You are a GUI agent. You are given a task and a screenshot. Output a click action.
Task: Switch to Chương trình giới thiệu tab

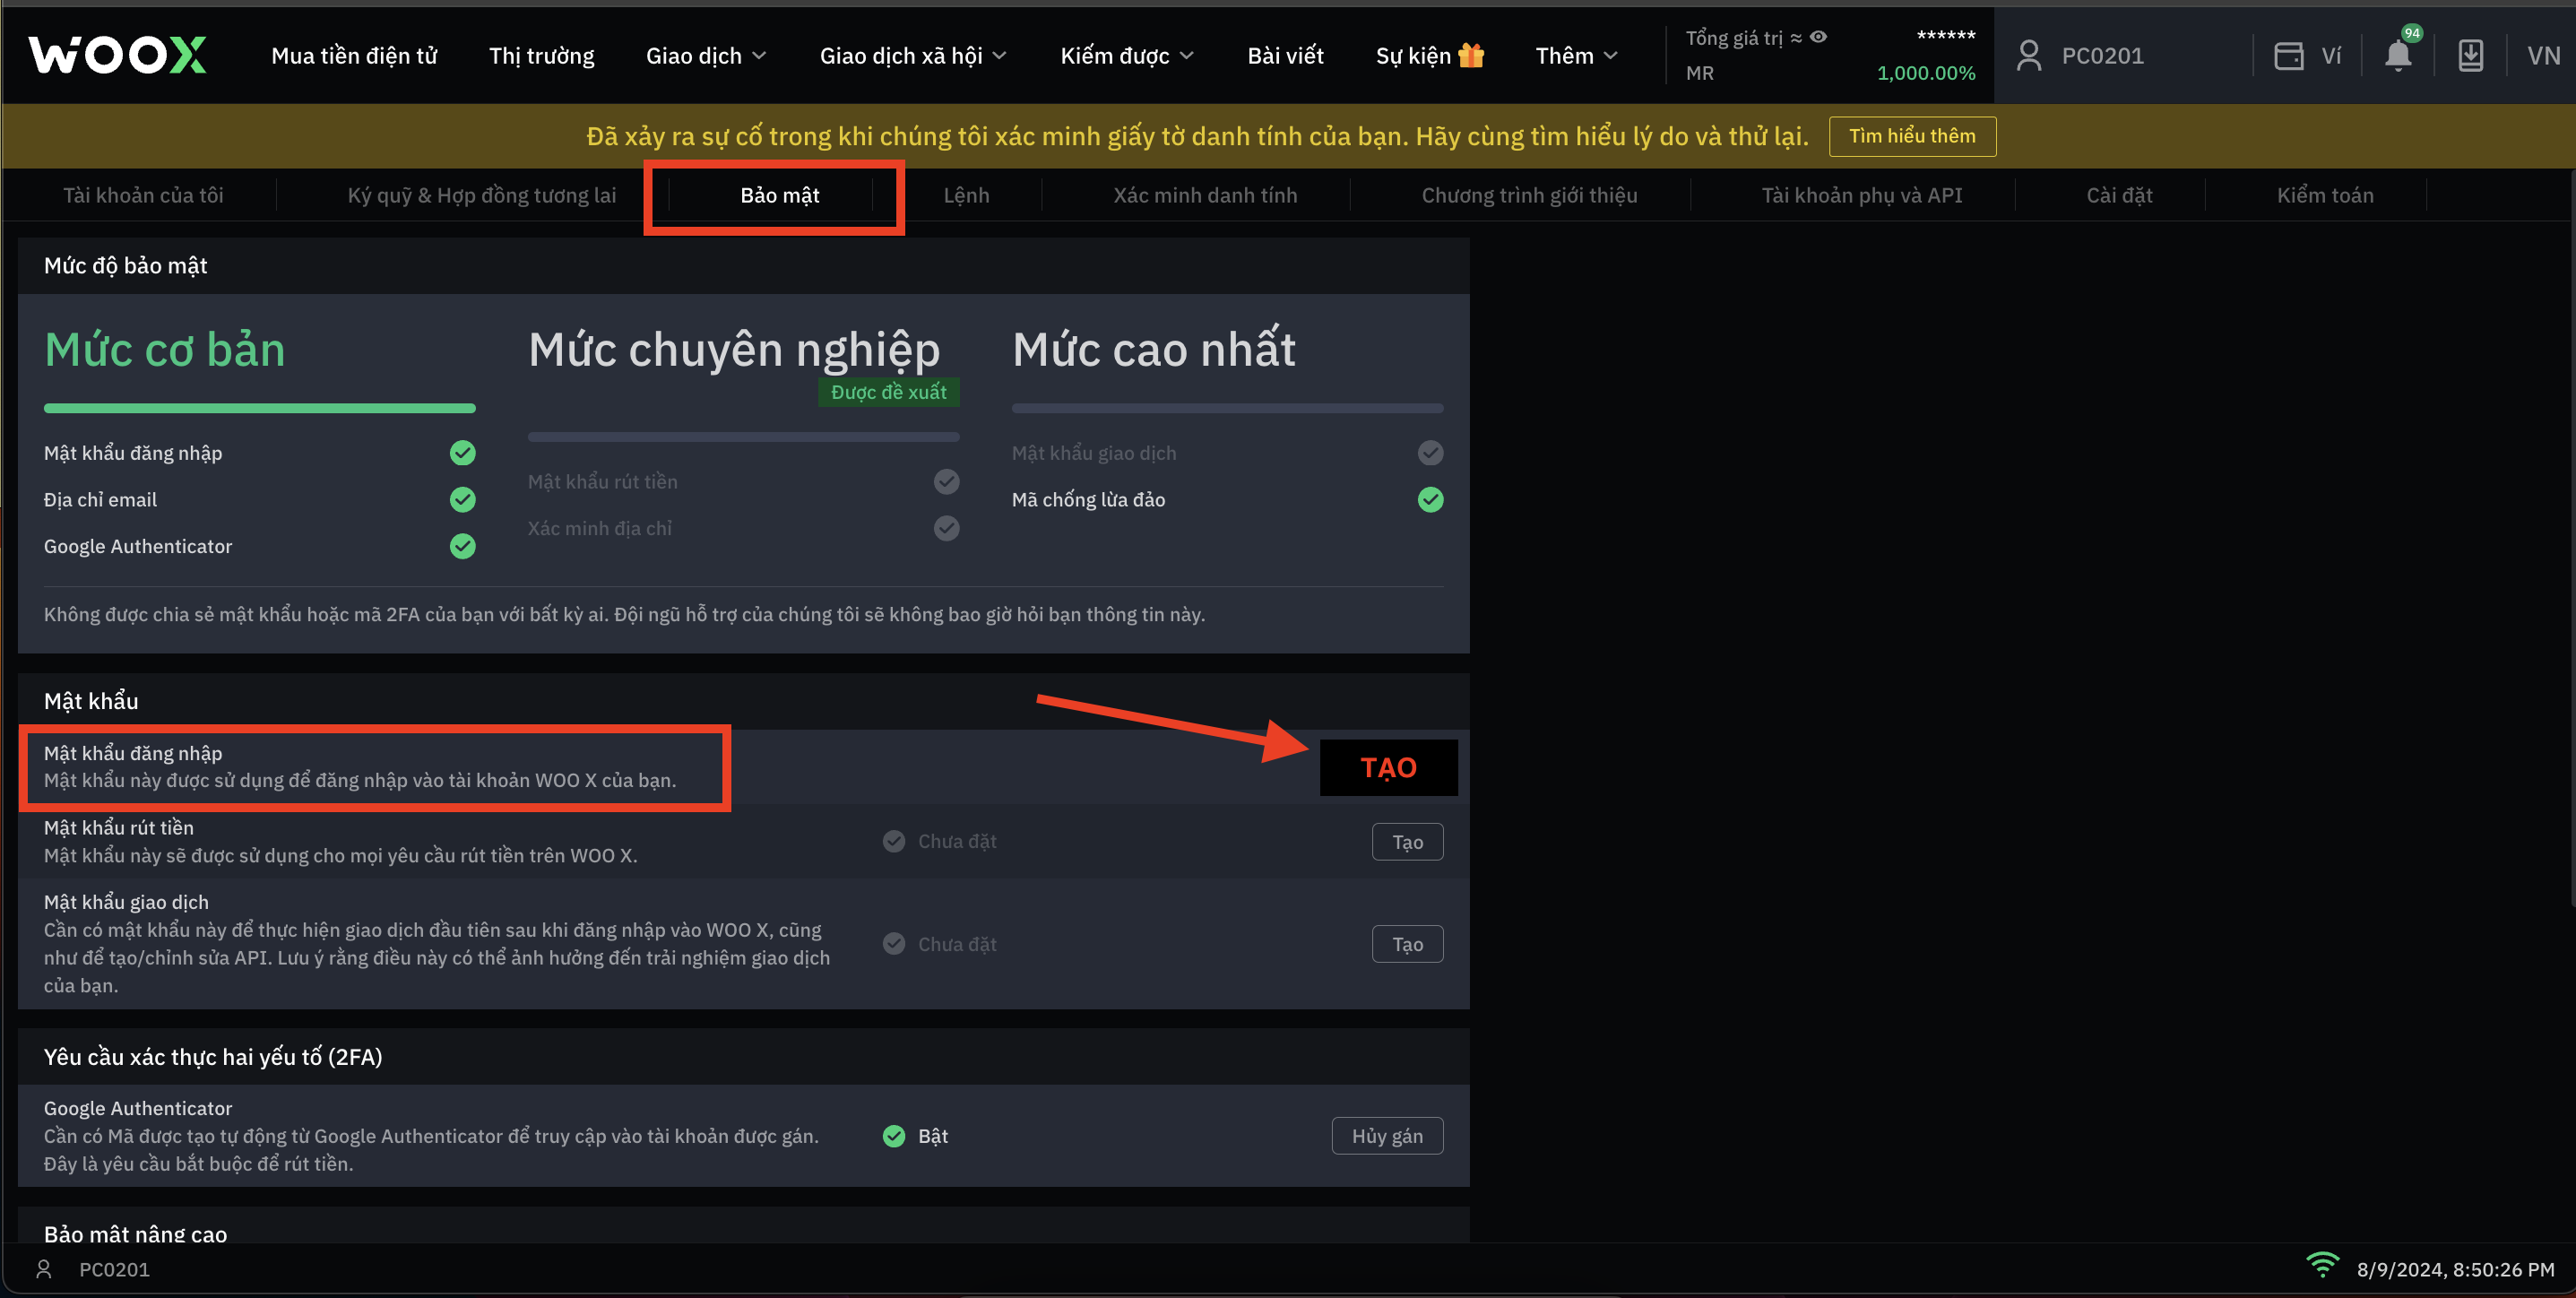(1529, 195)
